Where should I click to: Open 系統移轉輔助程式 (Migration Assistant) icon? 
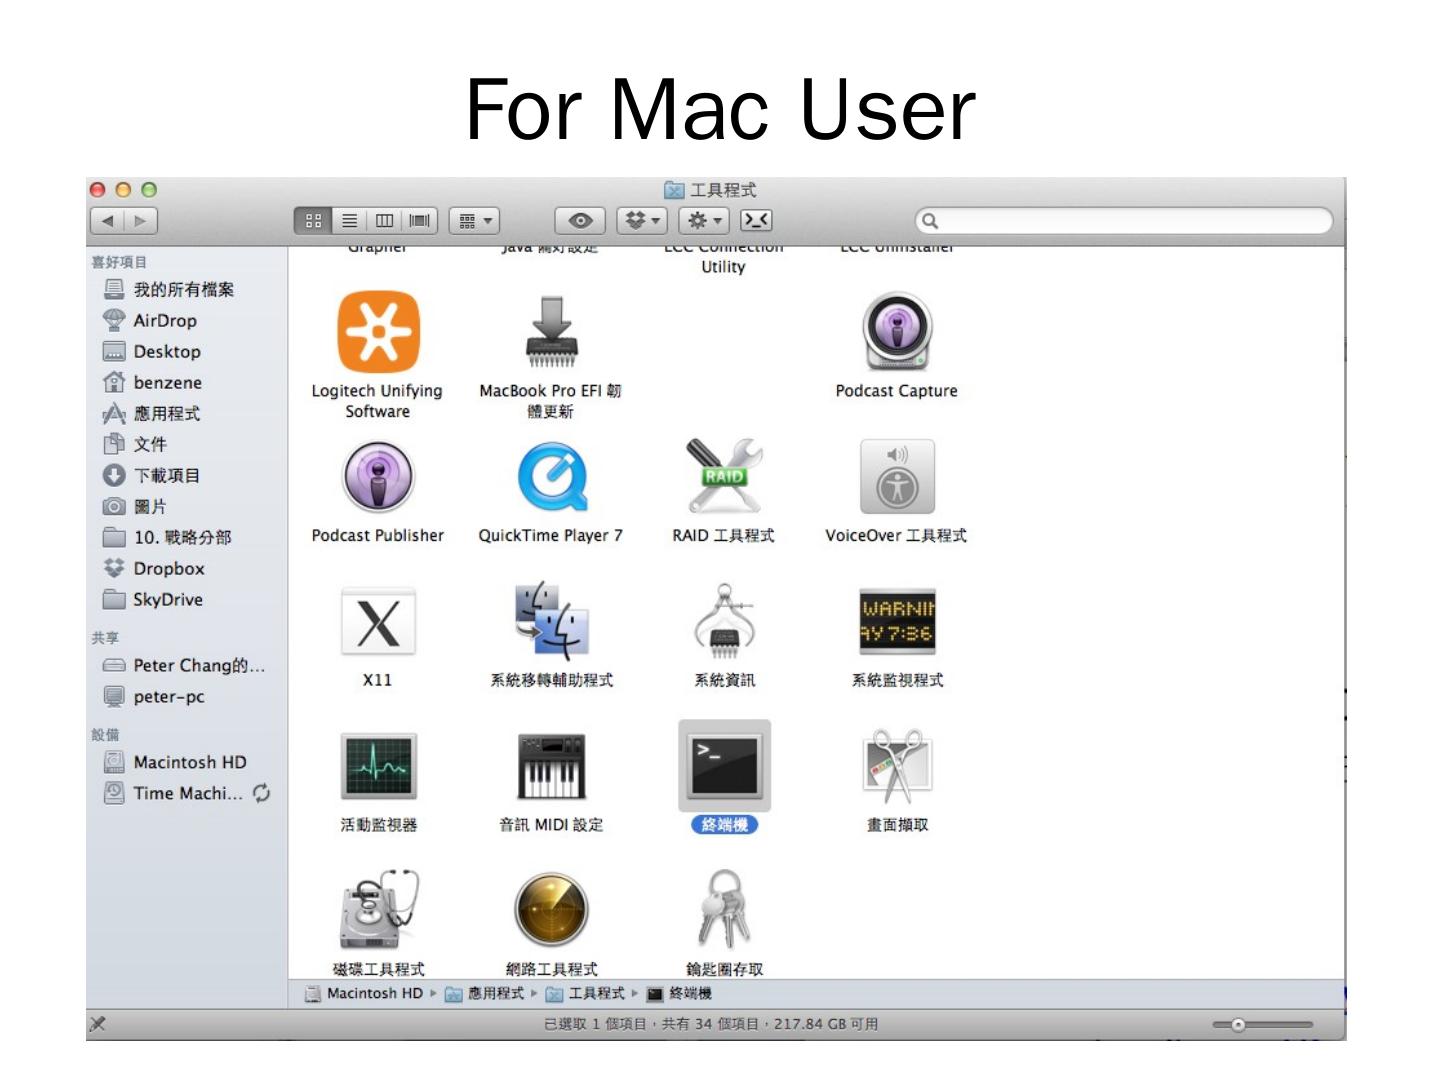coord(551,620)
